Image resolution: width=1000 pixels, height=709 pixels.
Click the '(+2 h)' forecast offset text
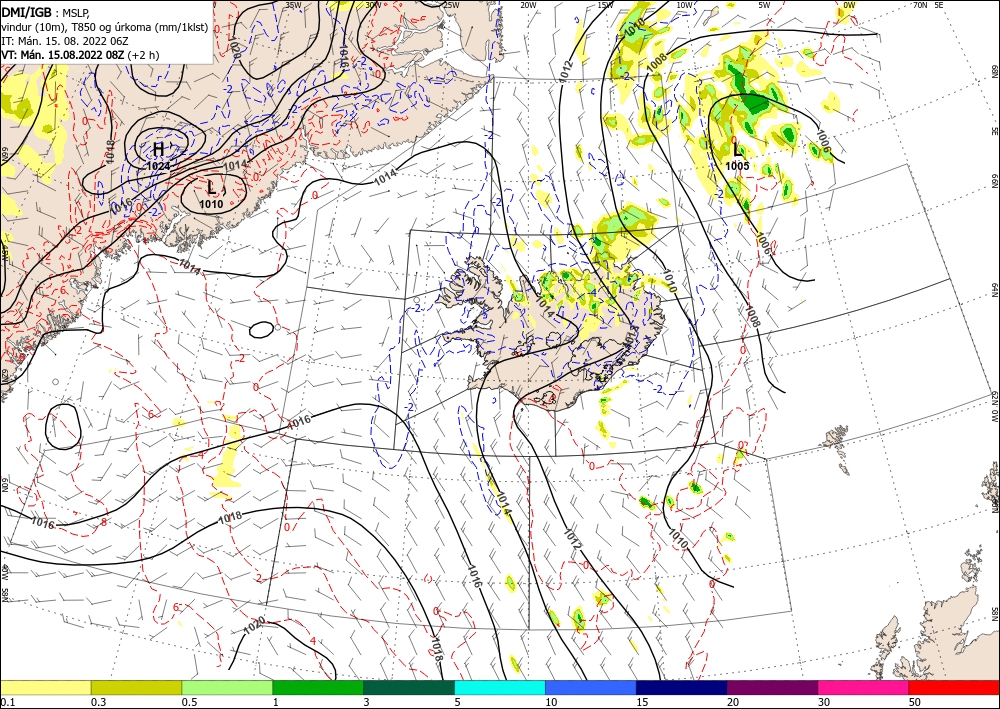pyautogui.click(x=143, y=55)
